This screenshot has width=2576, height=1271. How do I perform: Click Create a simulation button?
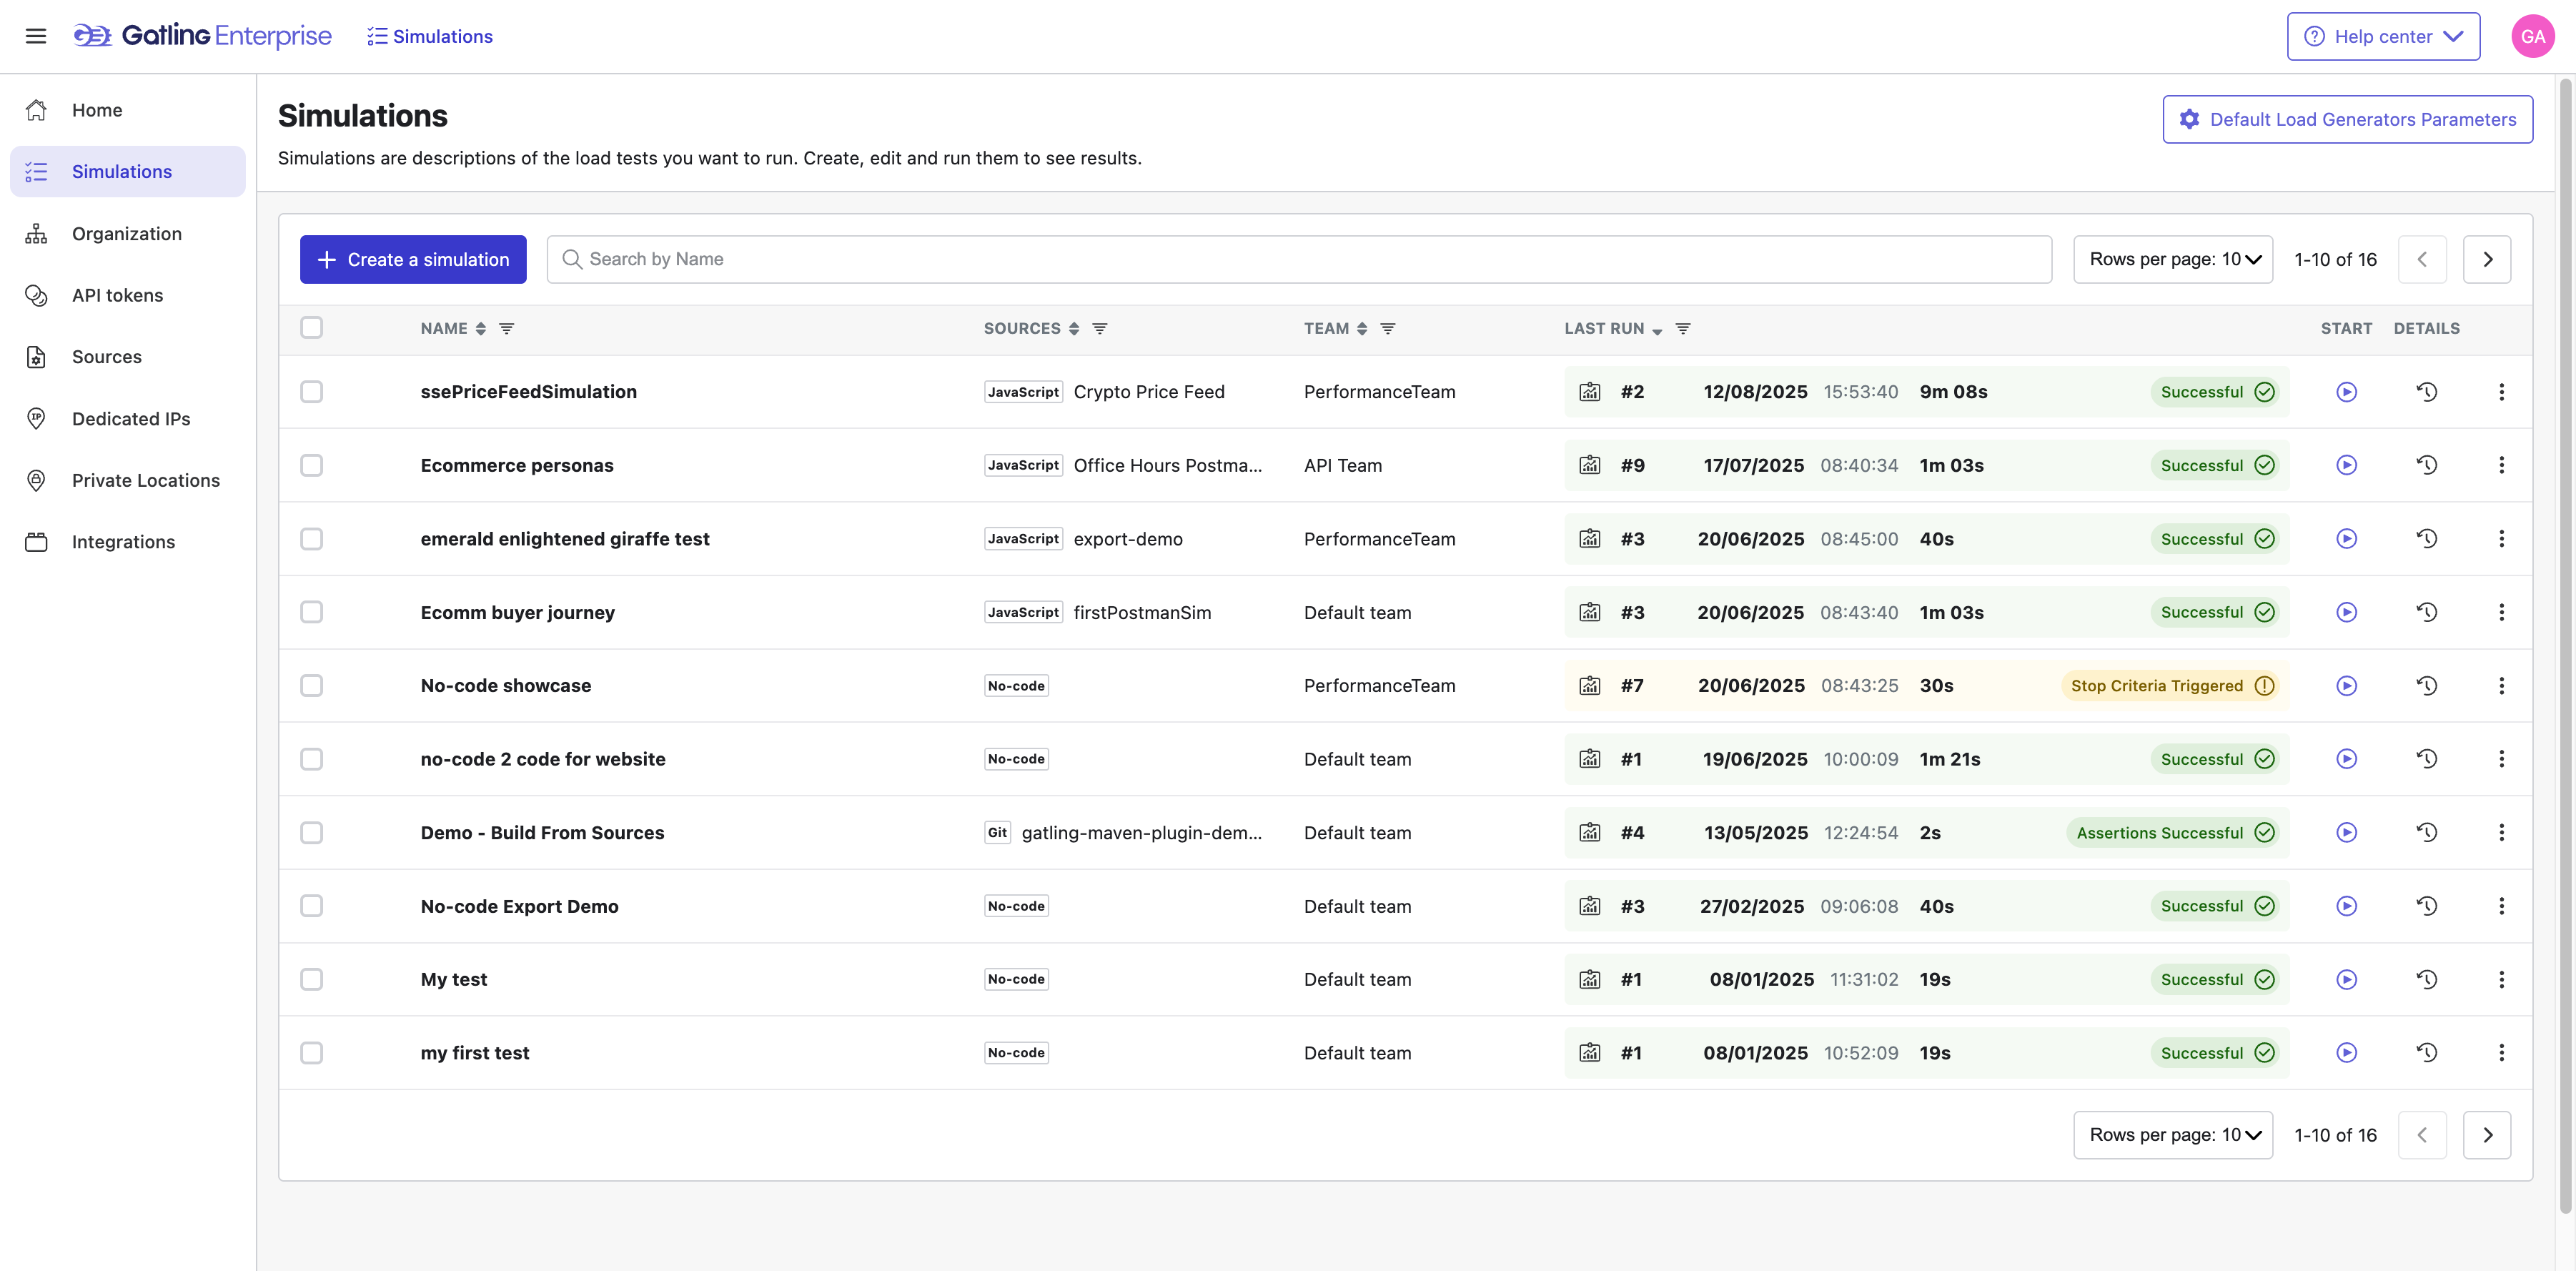click(x=413, y=259)
